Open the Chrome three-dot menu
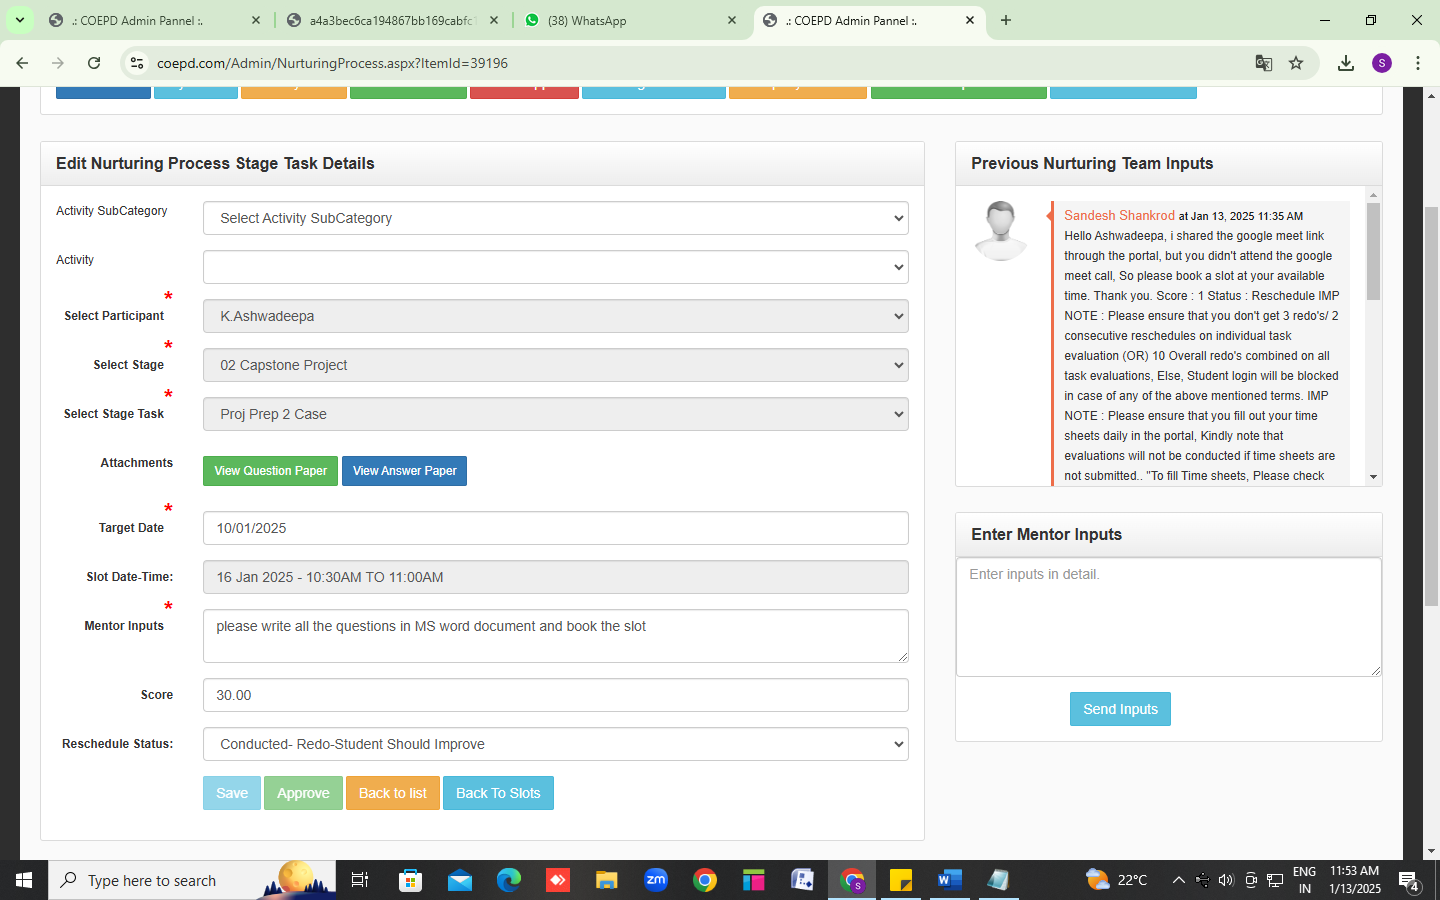 (1417, 63)
